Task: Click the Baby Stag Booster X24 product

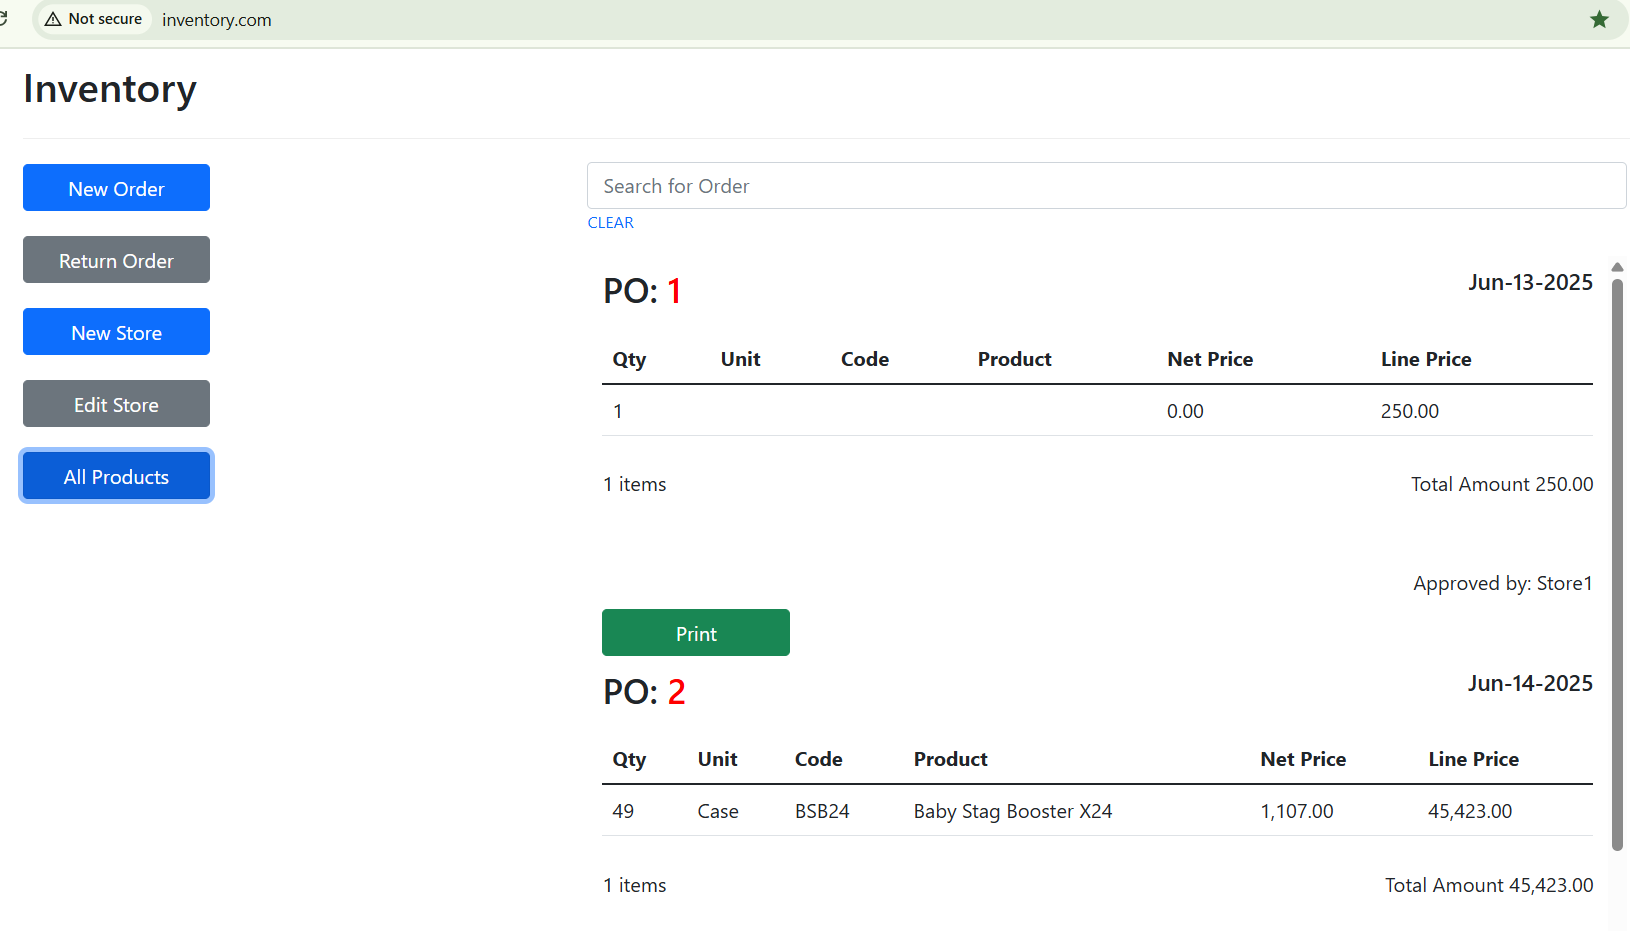Action: coord(1012,811)
